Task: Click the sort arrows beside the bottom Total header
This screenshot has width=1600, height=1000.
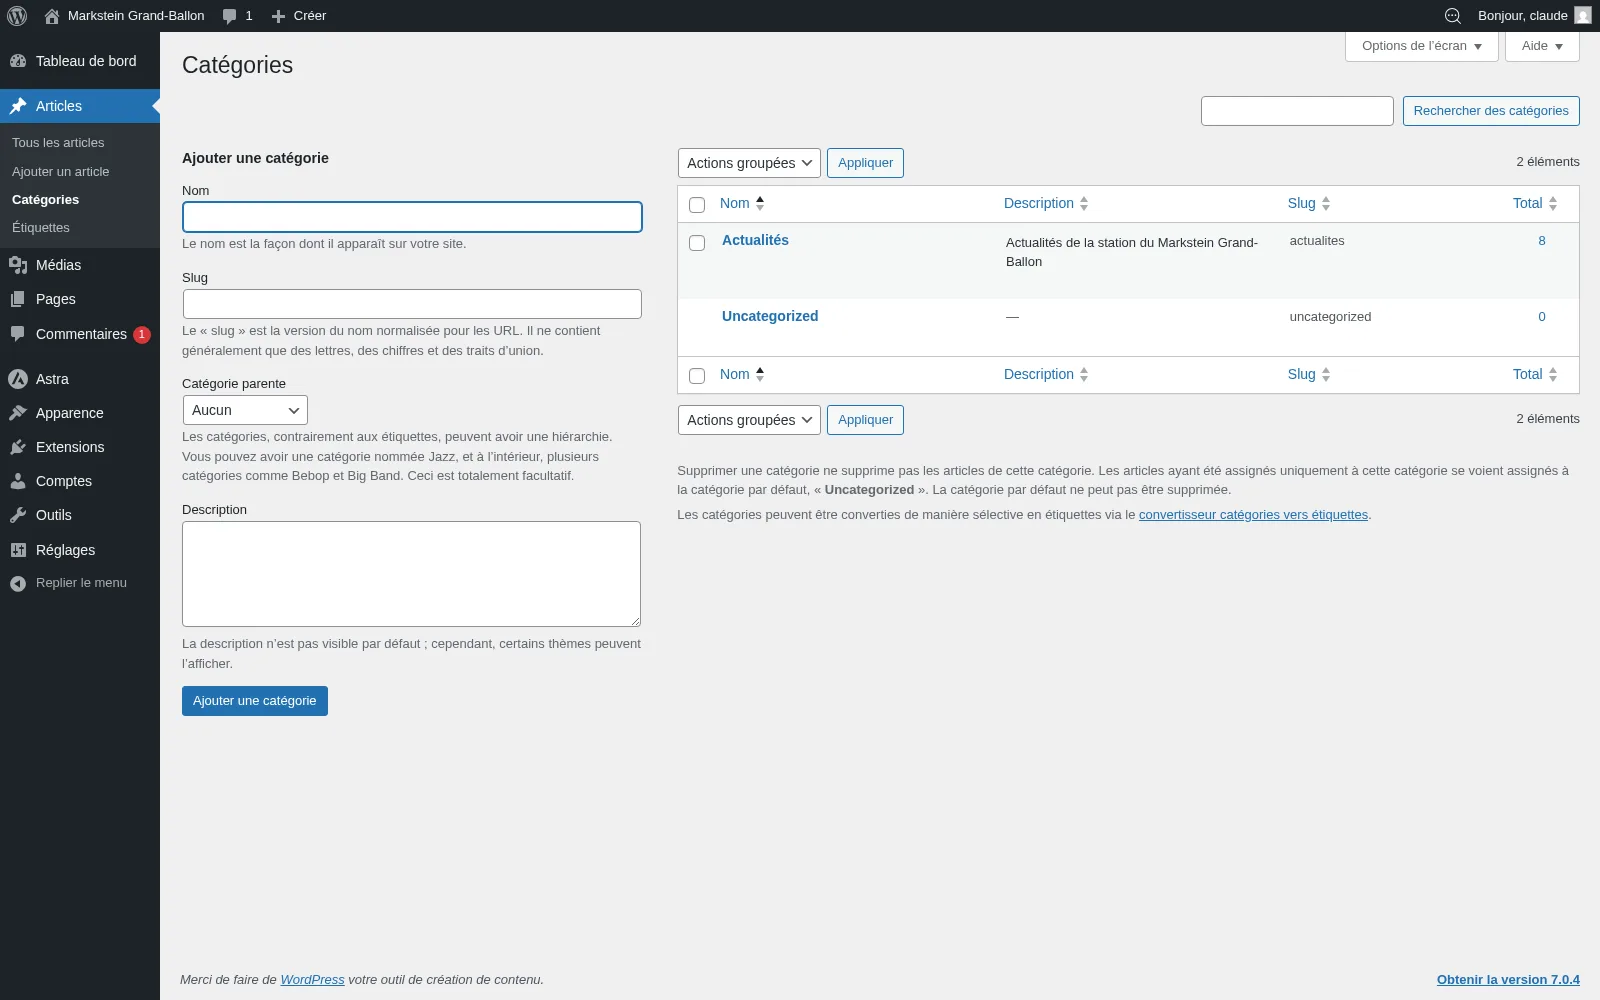Action: [x=1553, y=374]
